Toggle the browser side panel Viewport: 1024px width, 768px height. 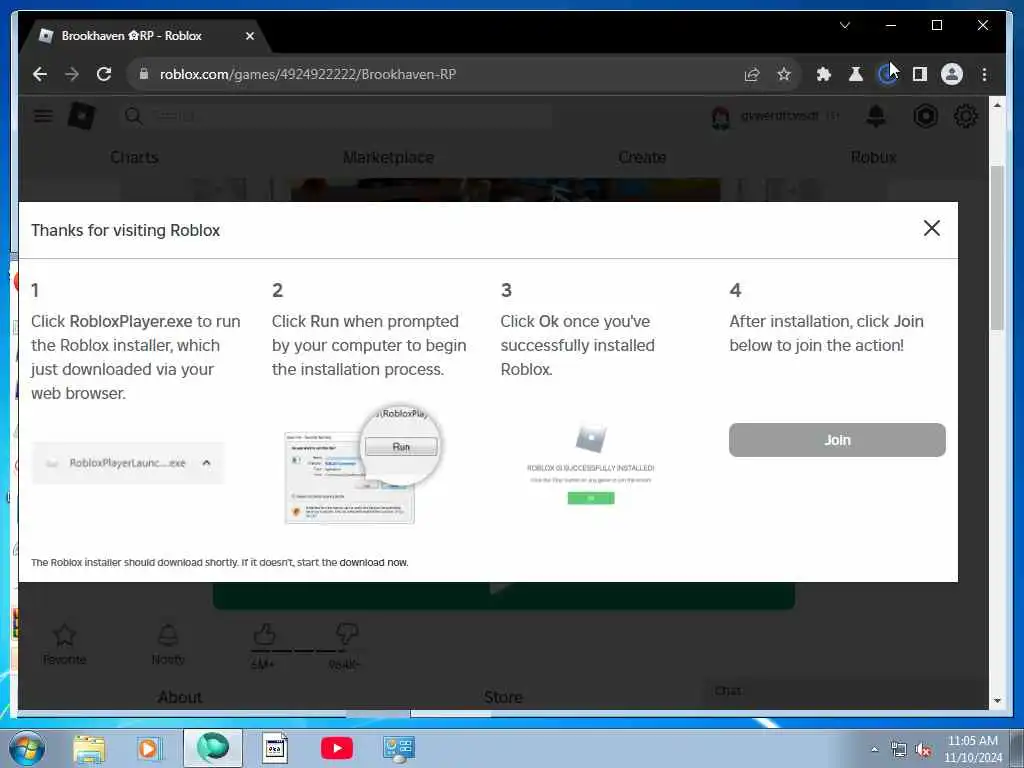[x=920, y=74]
